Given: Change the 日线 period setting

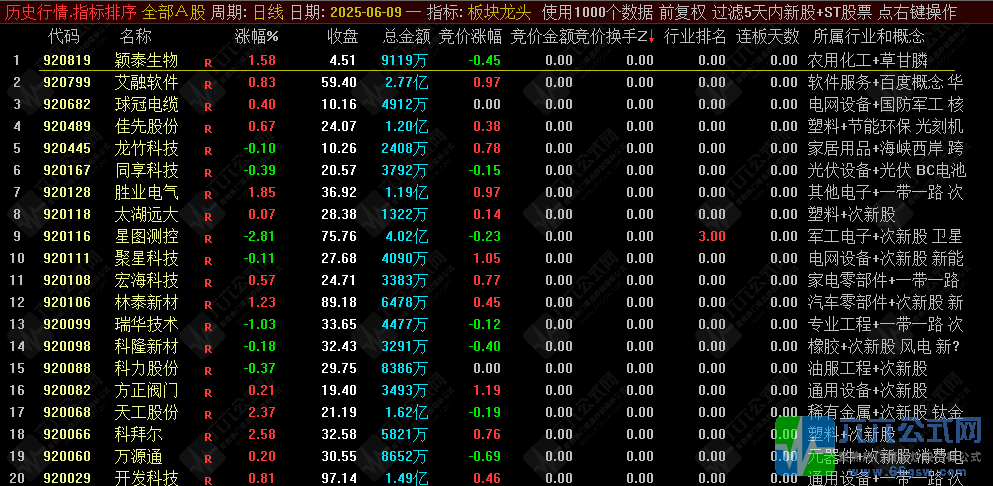Looking at the screenshot, I should click(267, 12).
